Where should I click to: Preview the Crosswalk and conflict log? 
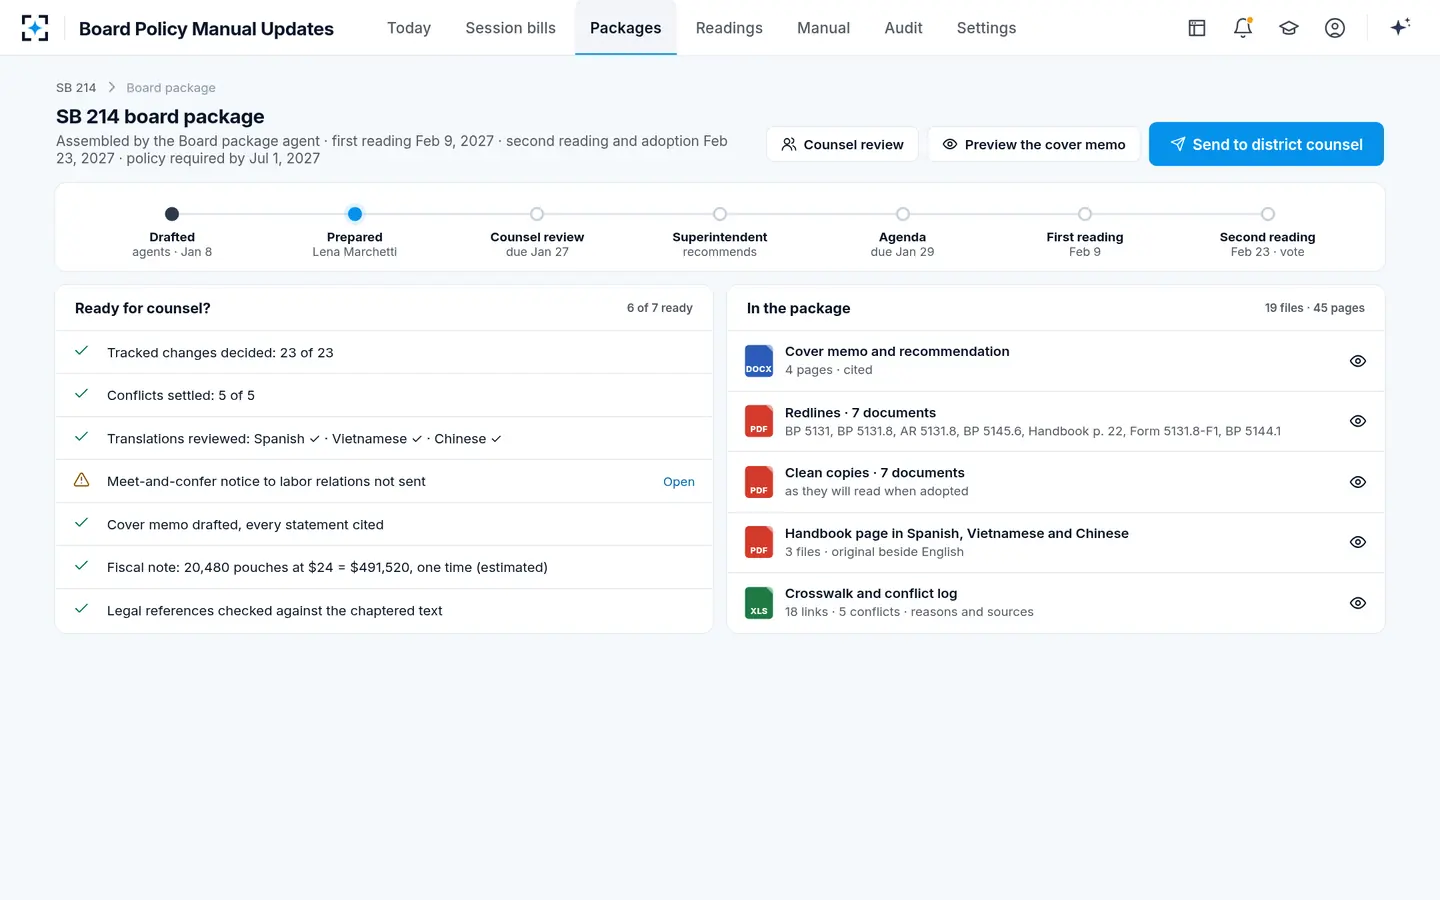[1358, 603]
